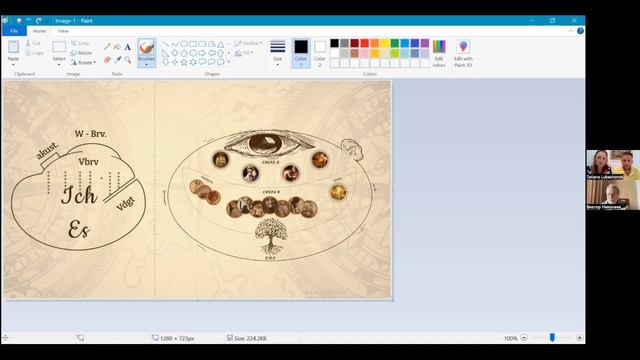Viewport: 640px width, 360px height.
Task: Open the line Size dropdown
Action: 278,53
